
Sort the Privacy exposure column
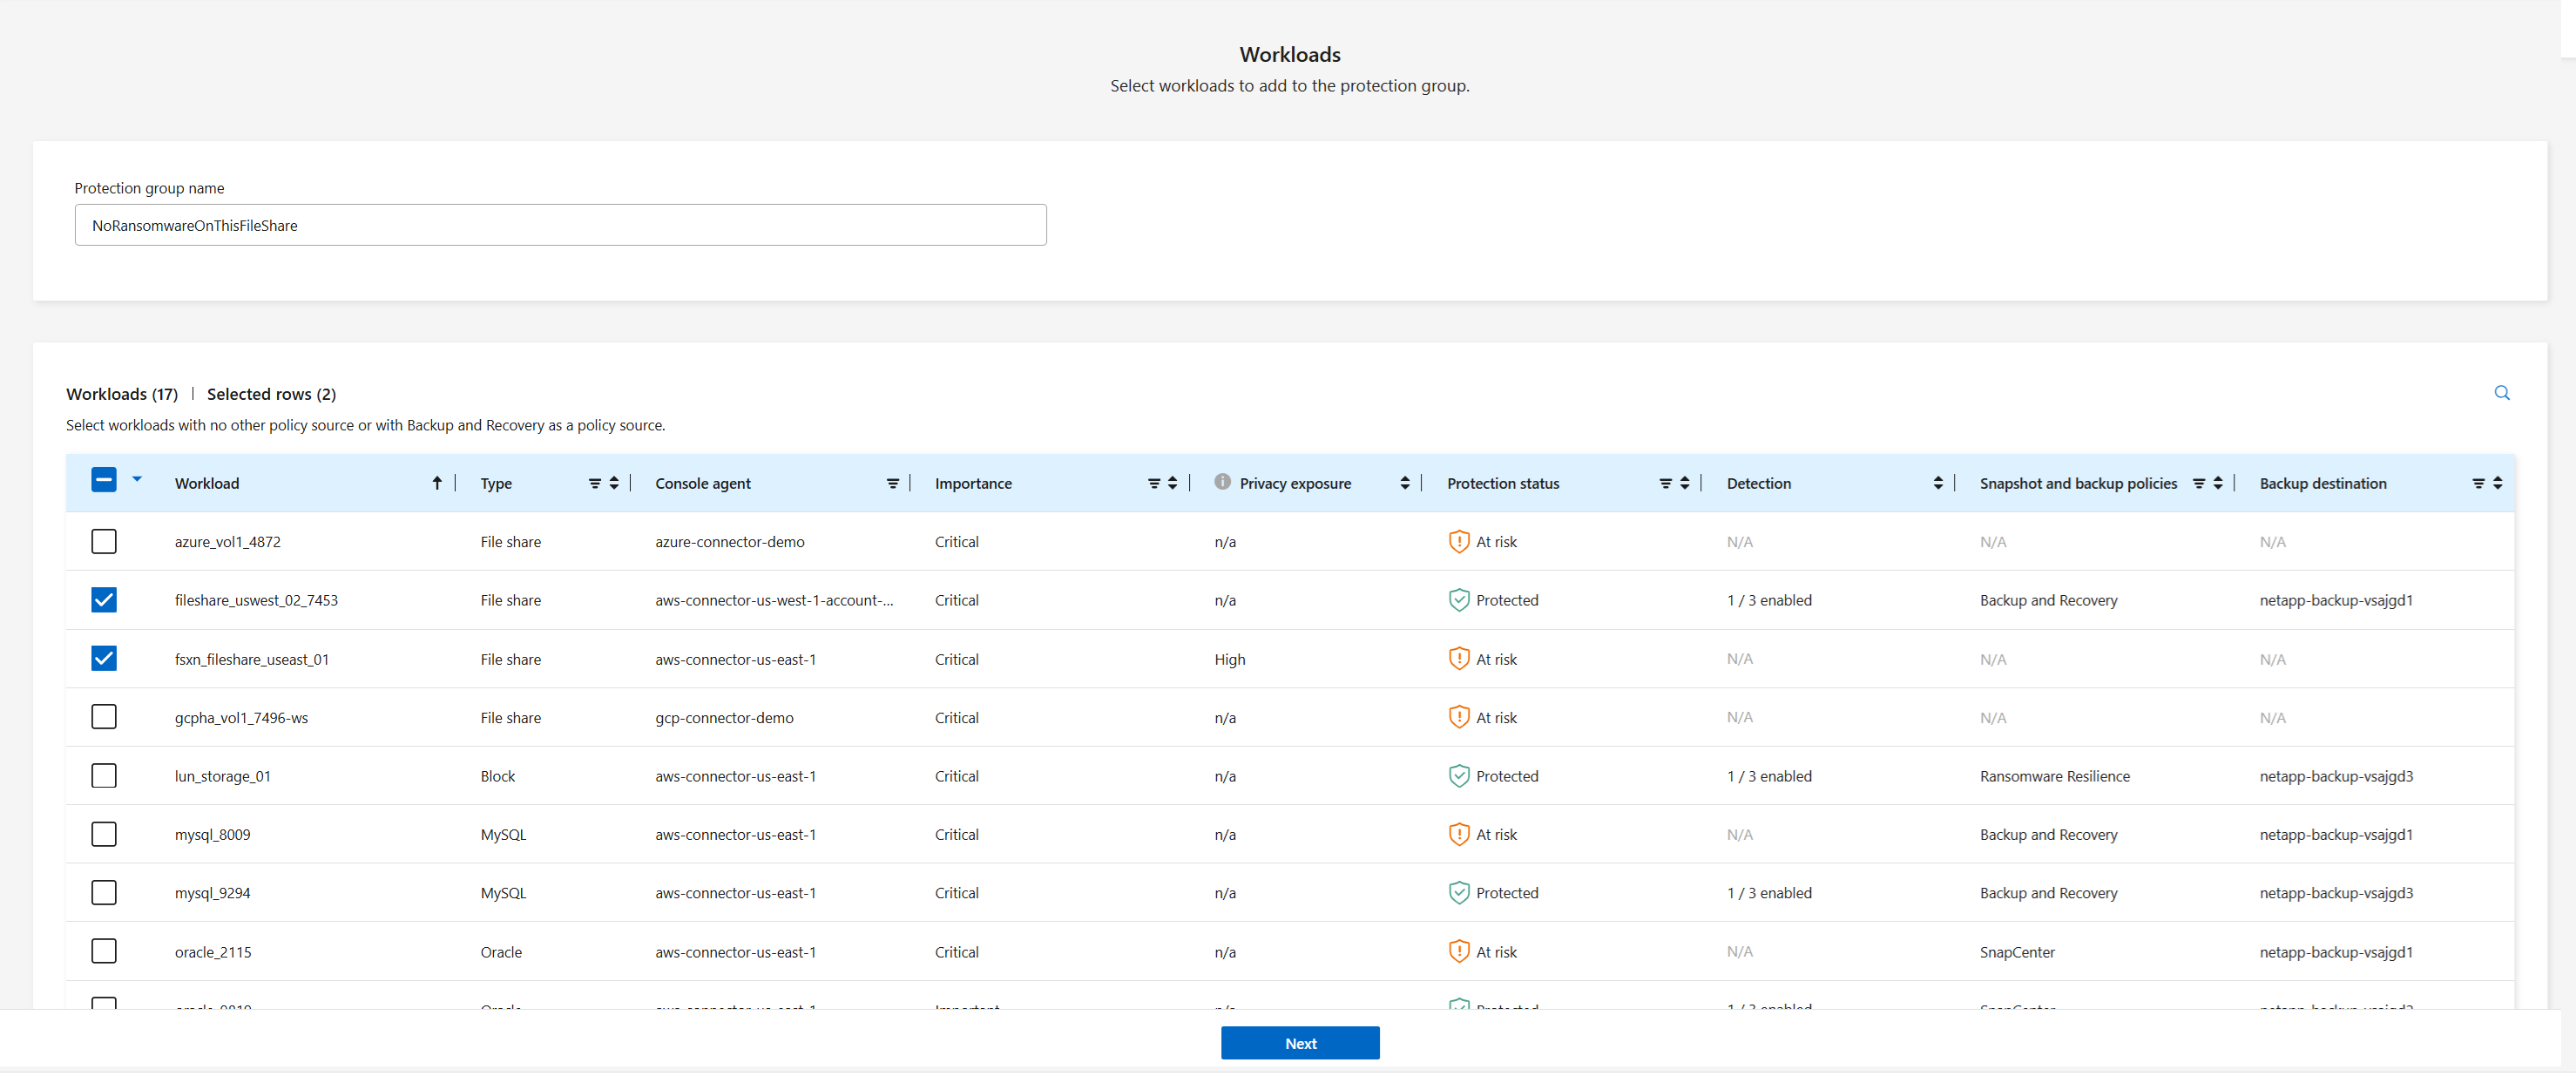pos(1405,484)
